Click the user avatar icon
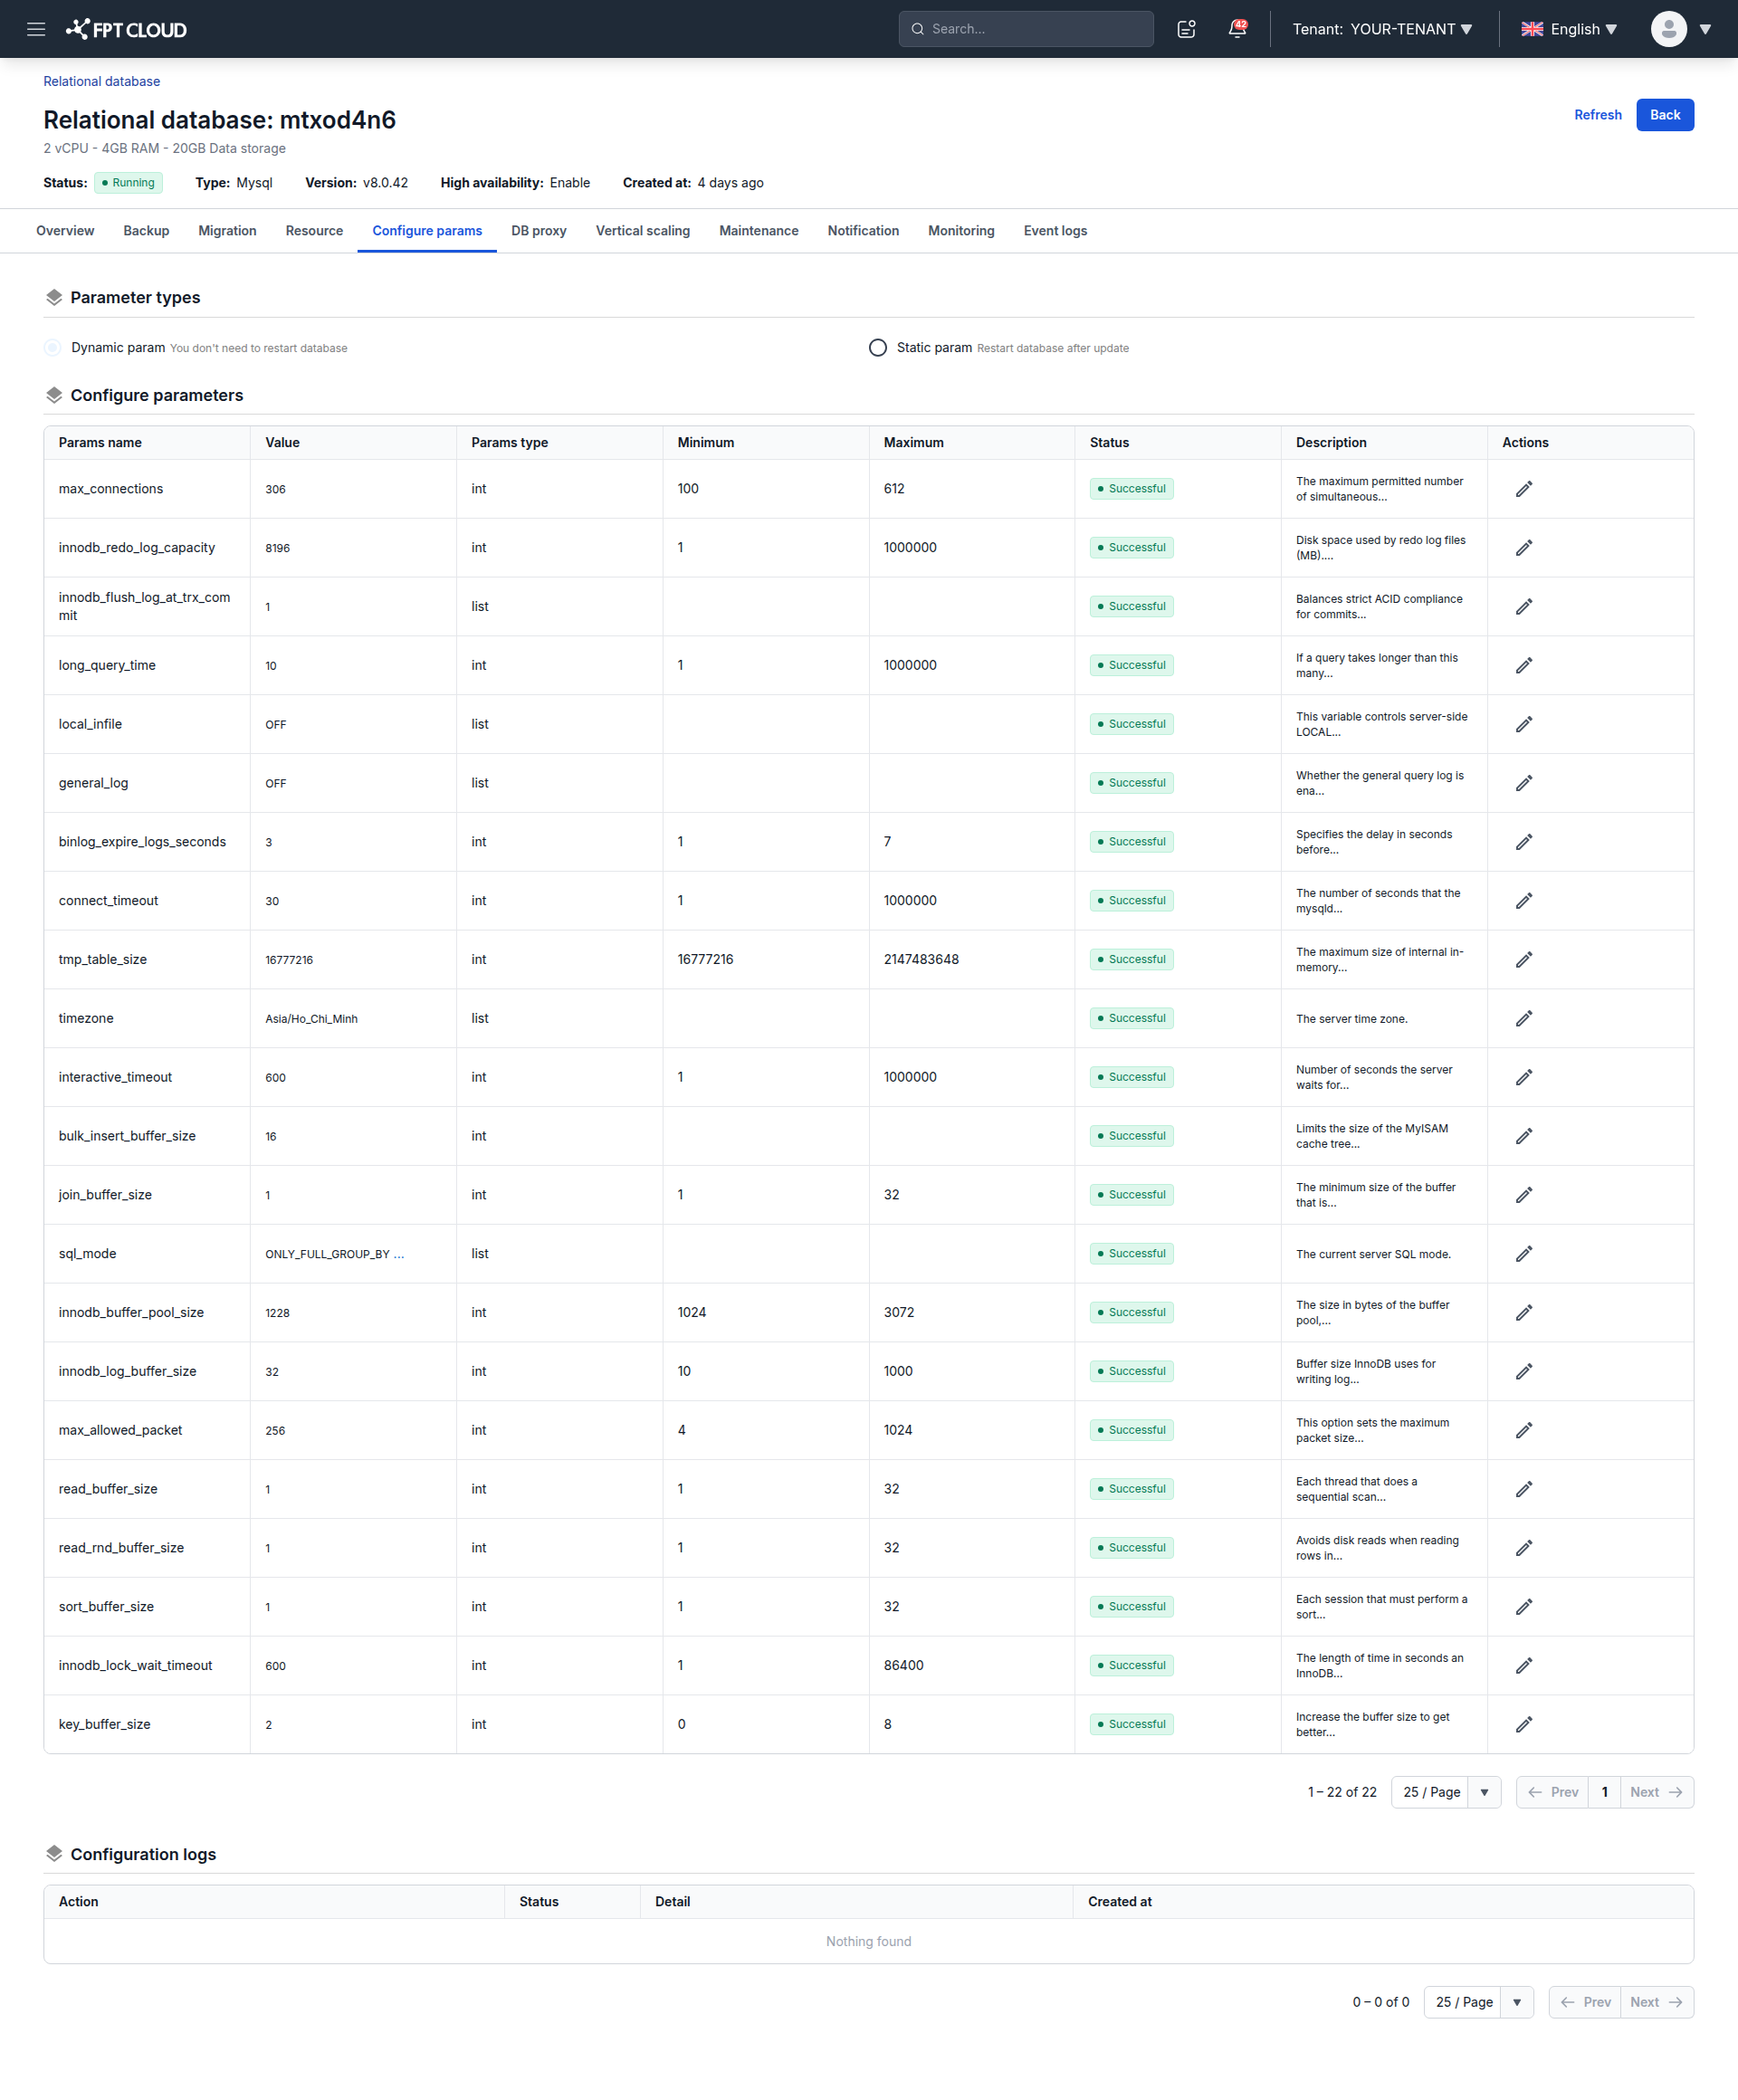Image resolution: width=1738 pixels, height=2100 pixels. [1668, 29]
